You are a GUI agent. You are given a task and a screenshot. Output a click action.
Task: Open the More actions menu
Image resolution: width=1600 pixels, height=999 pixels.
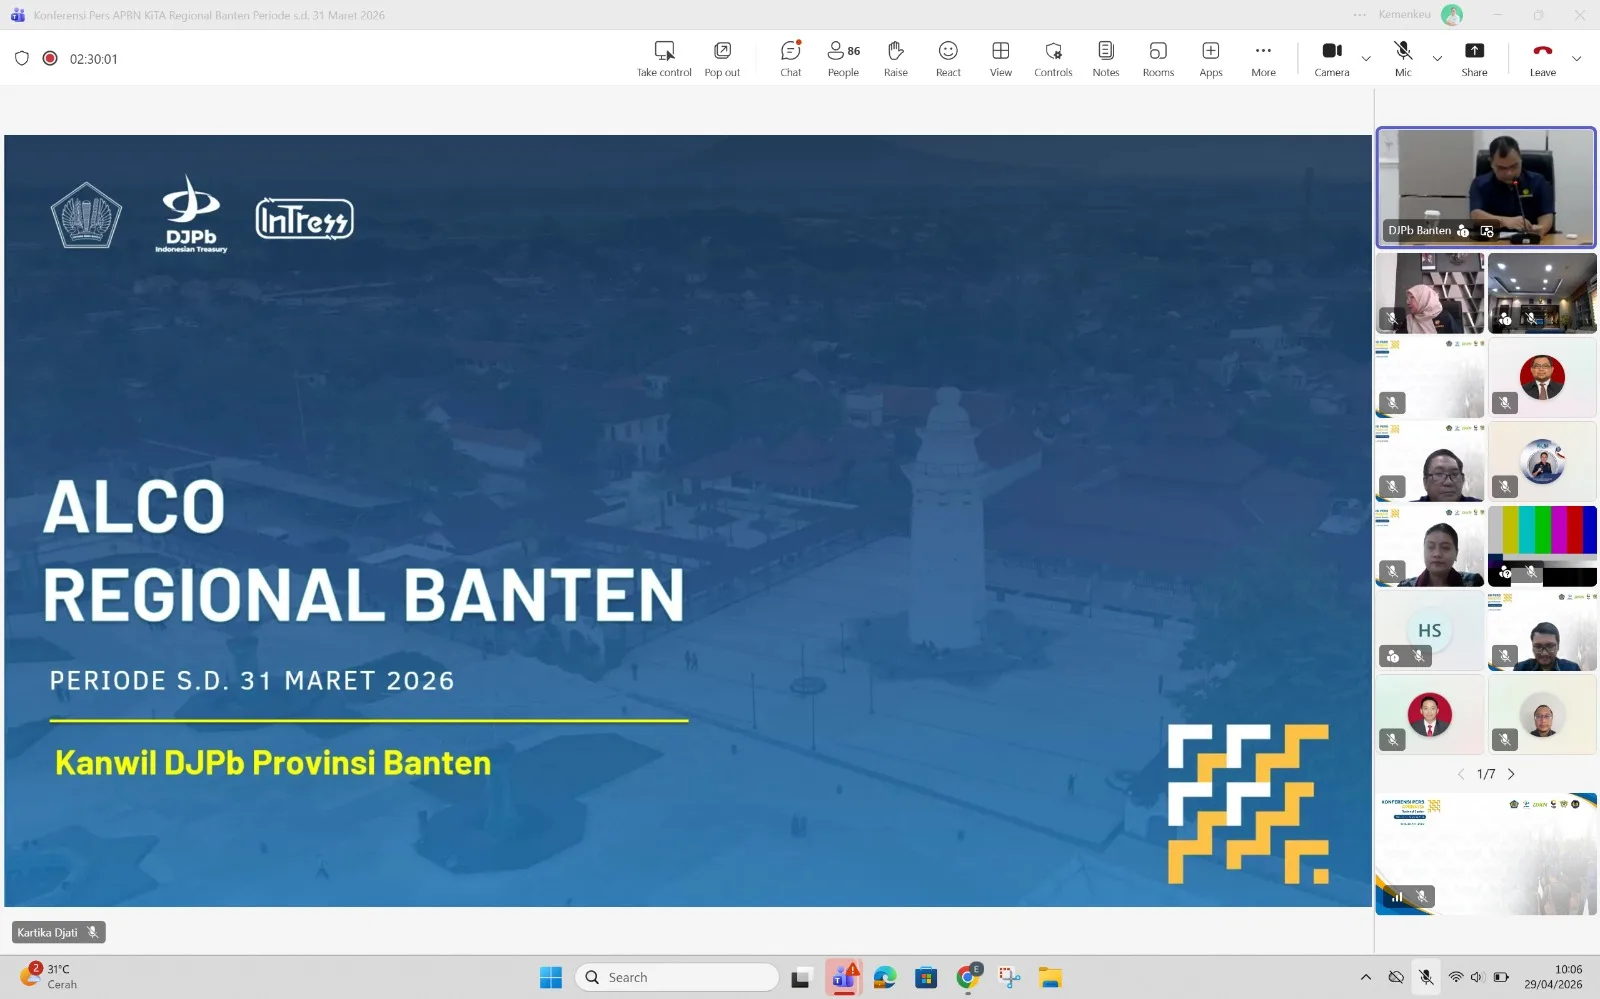(x=1263, y=58)
